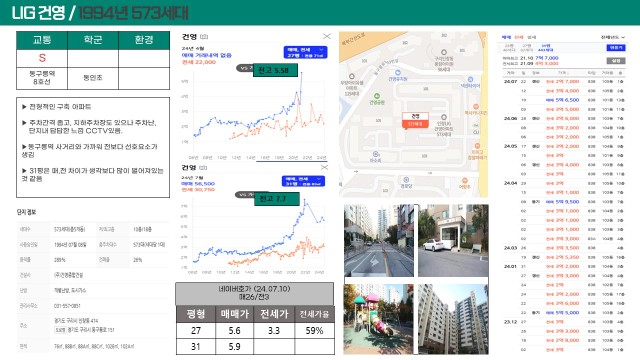The image size is (640, 360).
Task: Click the 매매최고 7억 7,000 value
Action: [x=547, y=58]
